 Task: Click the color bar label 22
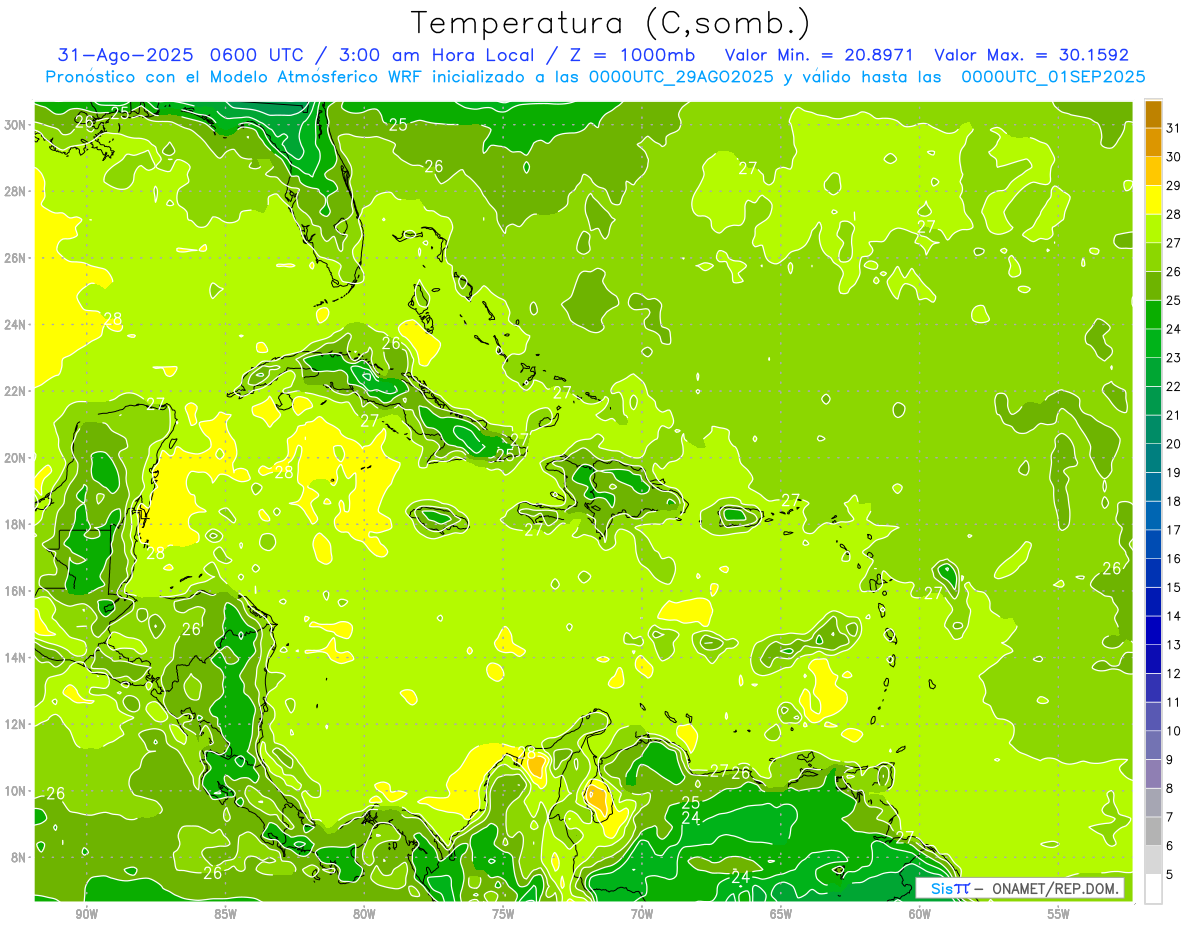coord(1174,387)
